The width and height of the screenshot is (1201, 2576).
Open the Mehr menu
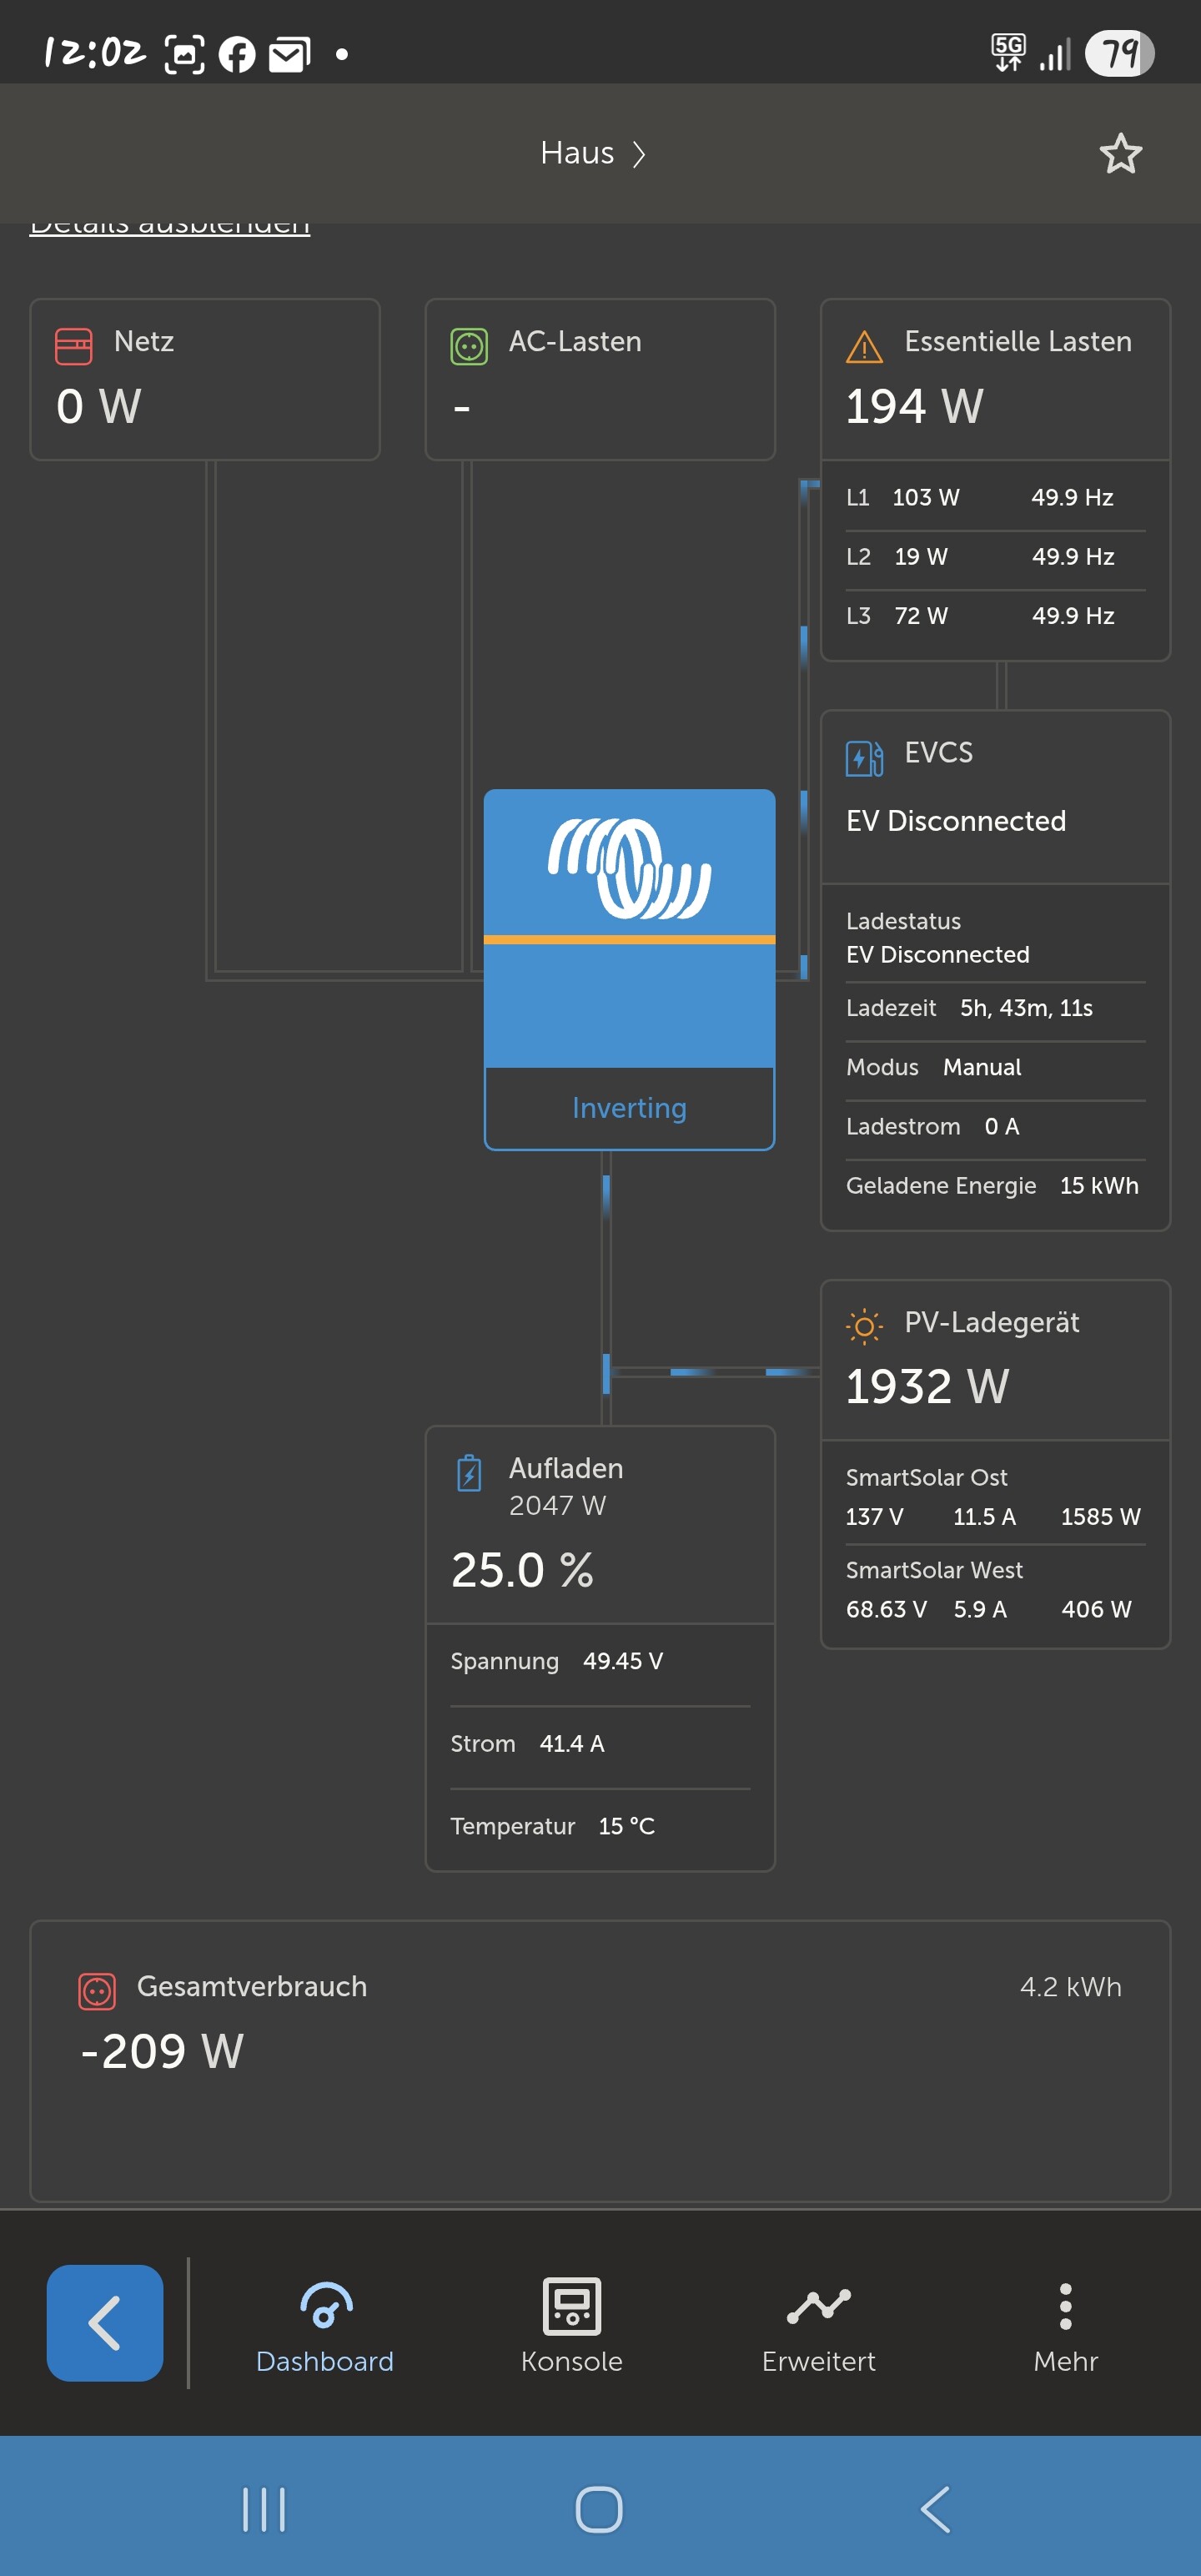(x=1065, y=2323)
